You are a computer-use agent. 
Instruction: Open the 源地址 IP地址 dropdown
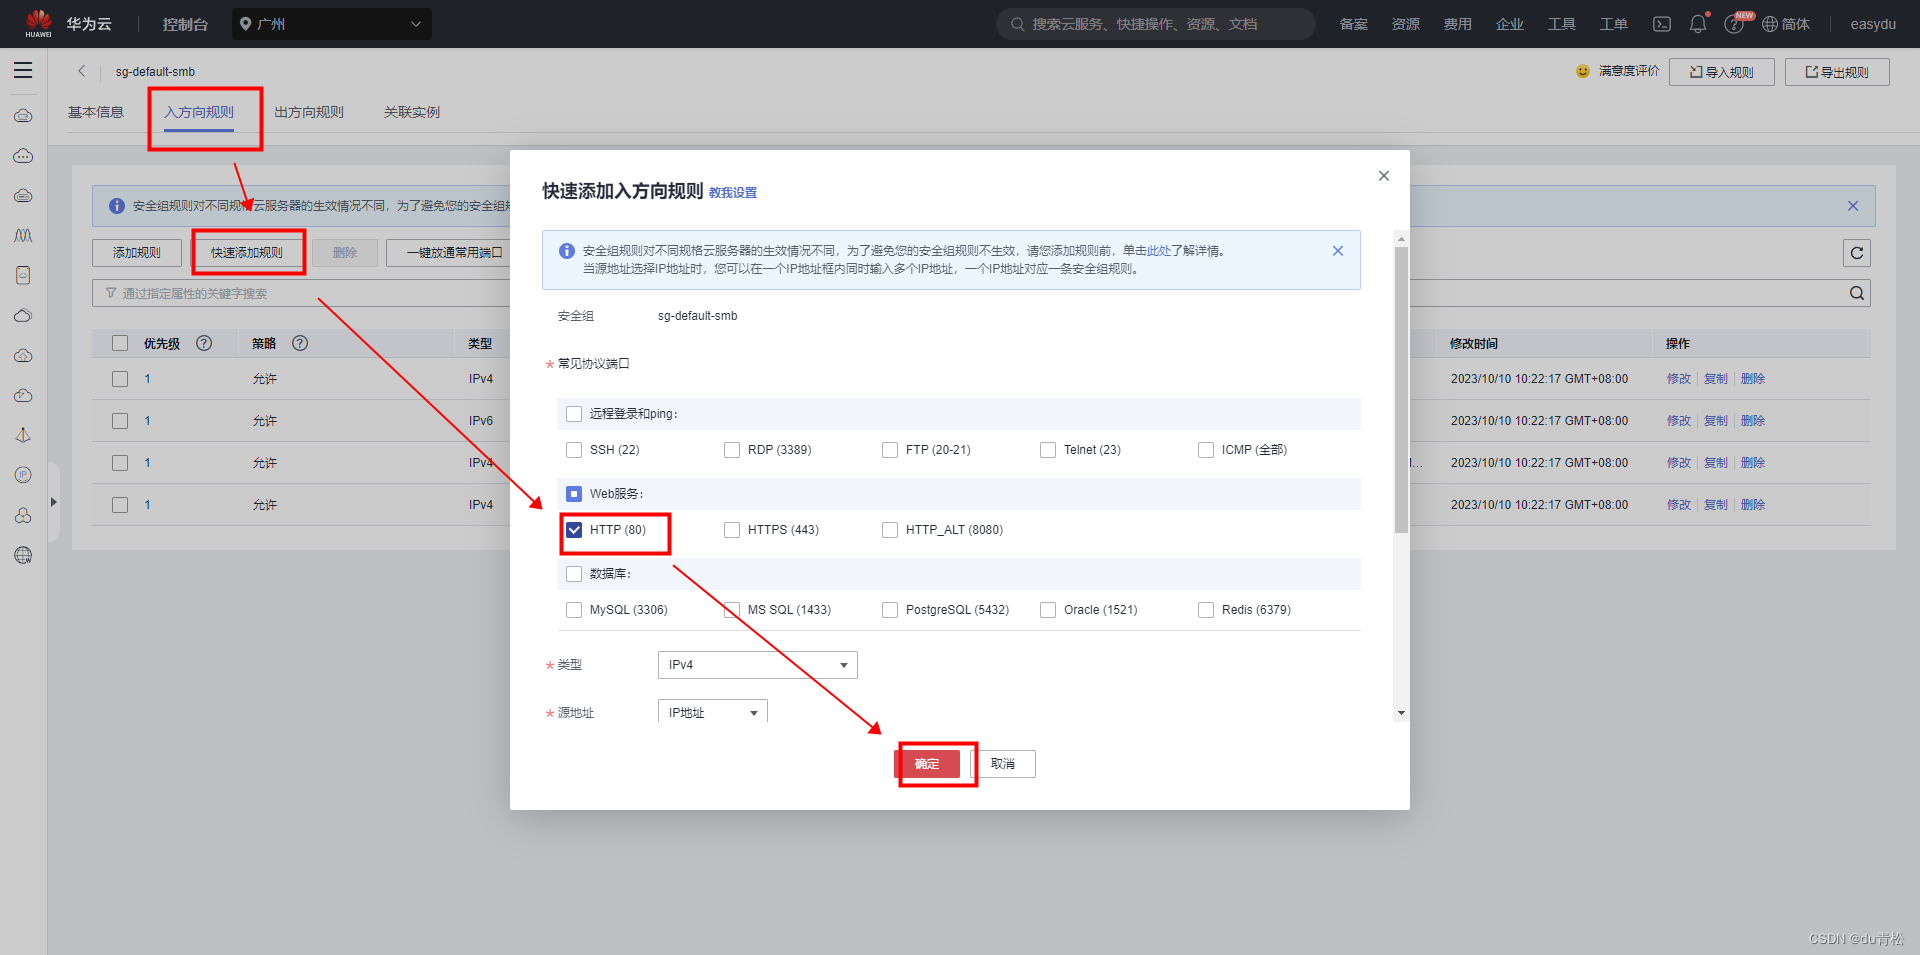[713, 712]
